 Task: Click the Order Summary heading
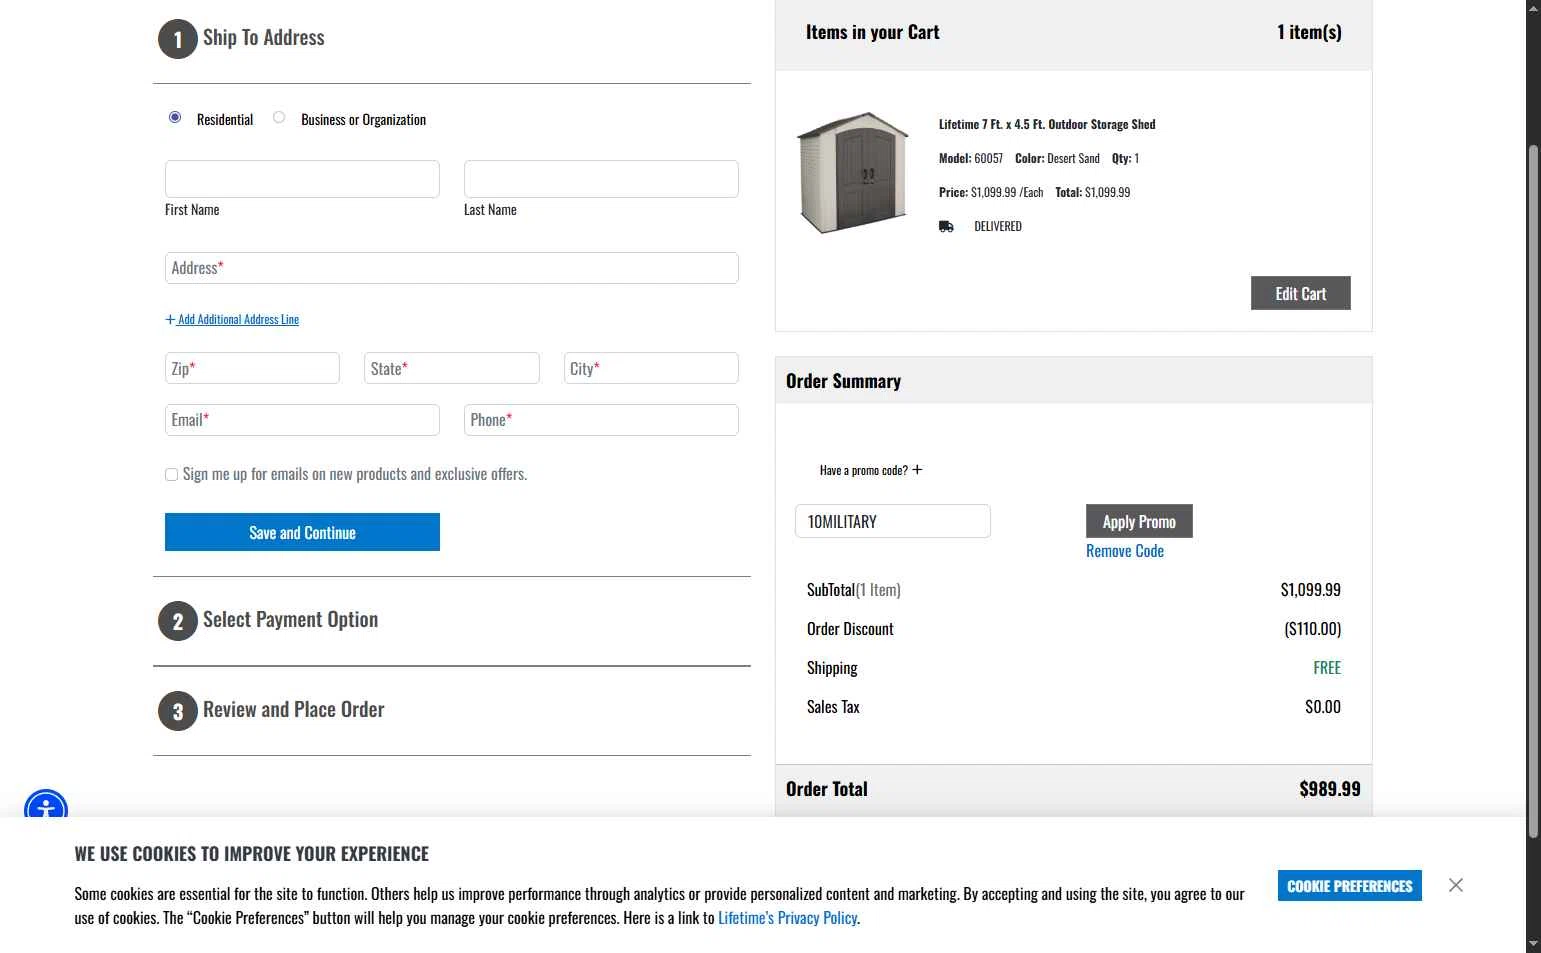coord(843,381)
